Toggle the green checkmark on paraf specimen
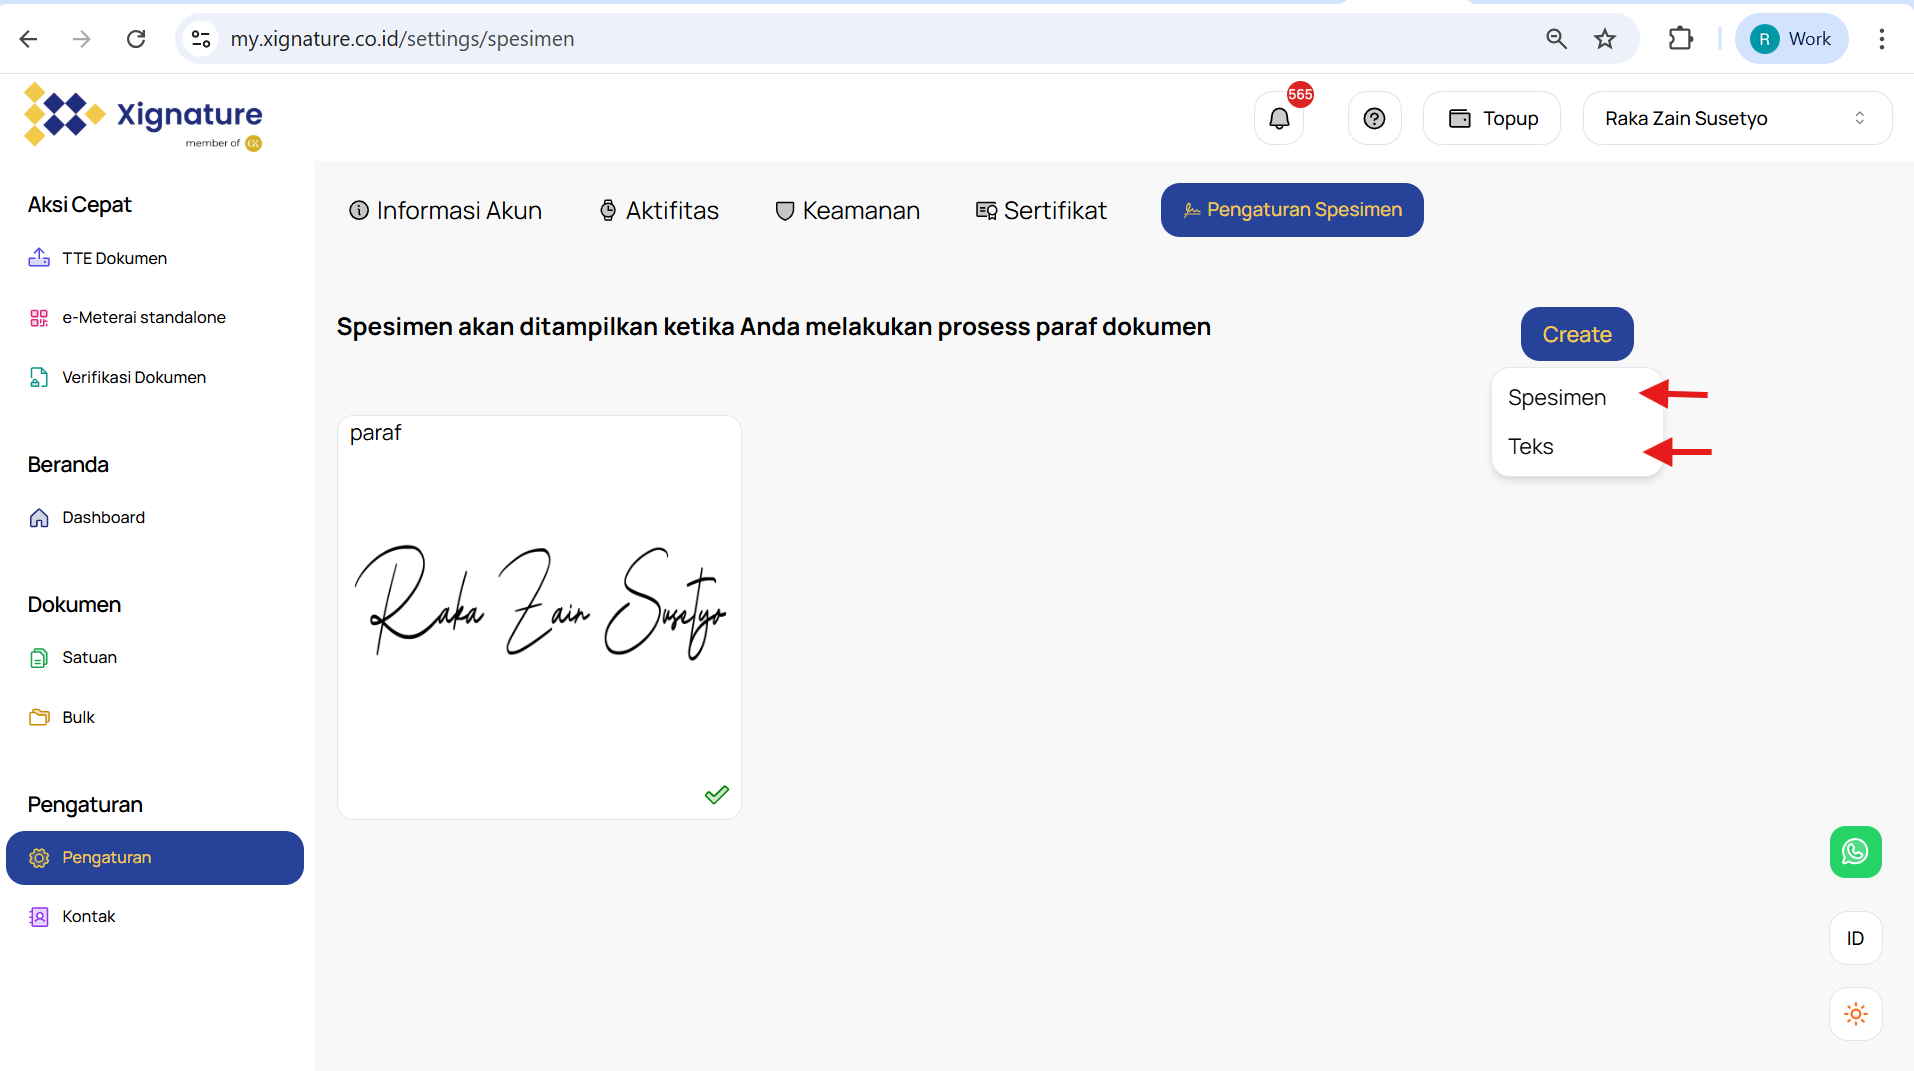The height and width of the screenshot is (1071, 1914). [716, 795]
